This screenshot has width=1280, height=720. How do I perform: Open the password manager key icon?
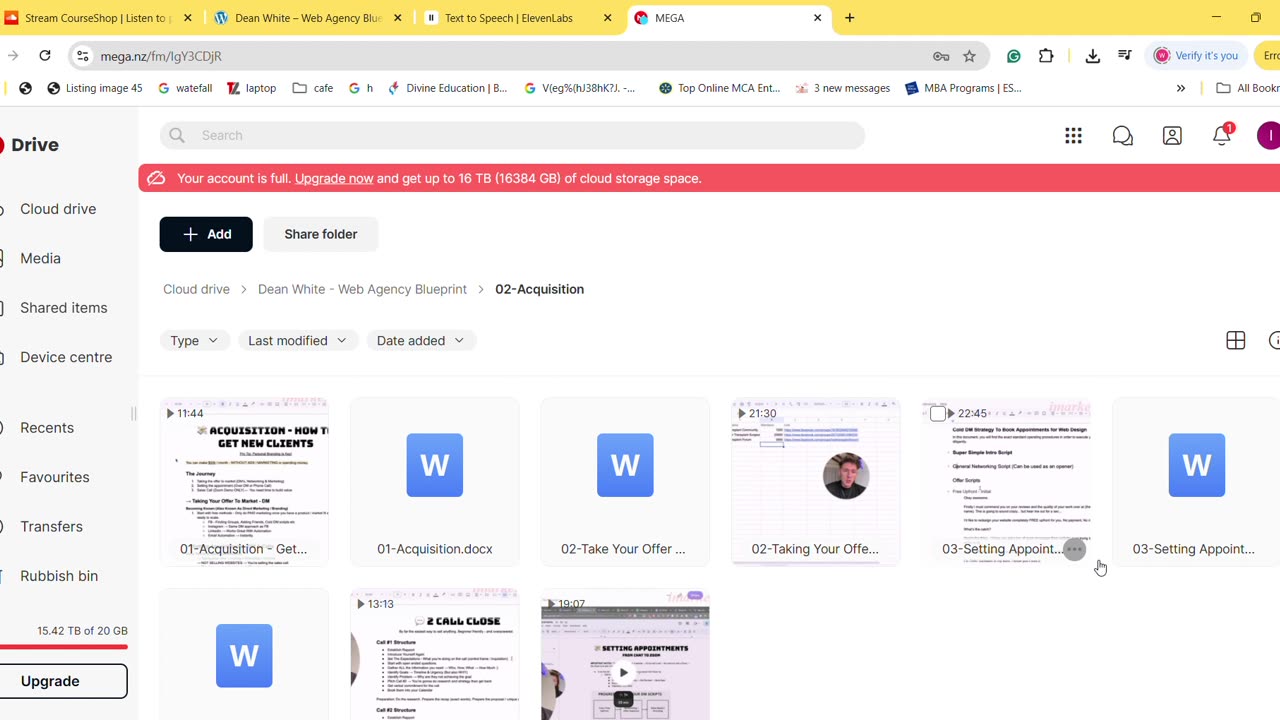[x=940, y=56]
